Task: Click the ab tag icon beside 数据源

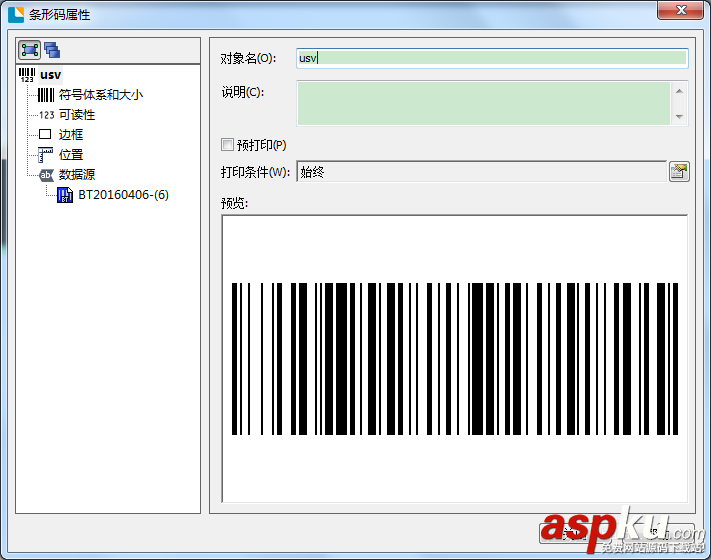Action: click(46, 175)
